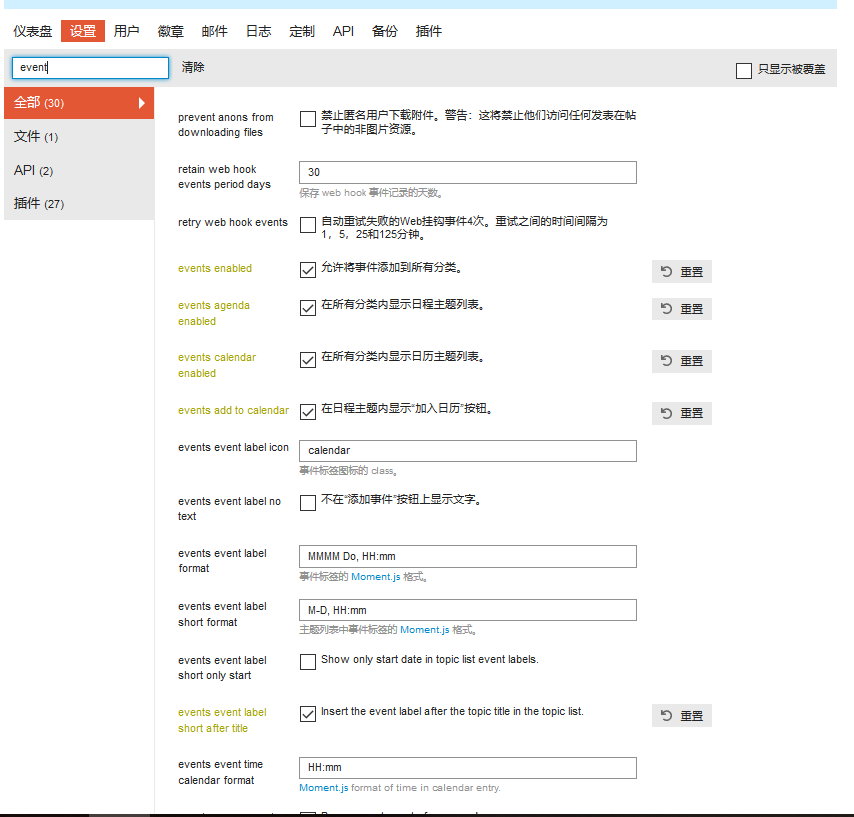Open the 备份 backups tab
This screenshot has height=817, width=854.
click(385, 31)
